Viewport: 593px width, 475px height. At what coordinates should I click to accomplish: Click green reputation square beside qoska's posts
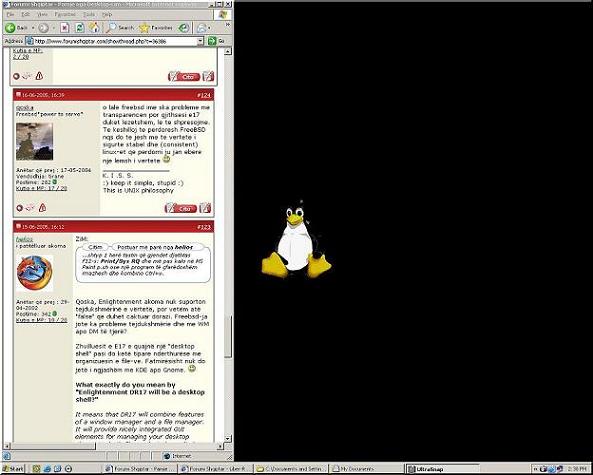55,182
